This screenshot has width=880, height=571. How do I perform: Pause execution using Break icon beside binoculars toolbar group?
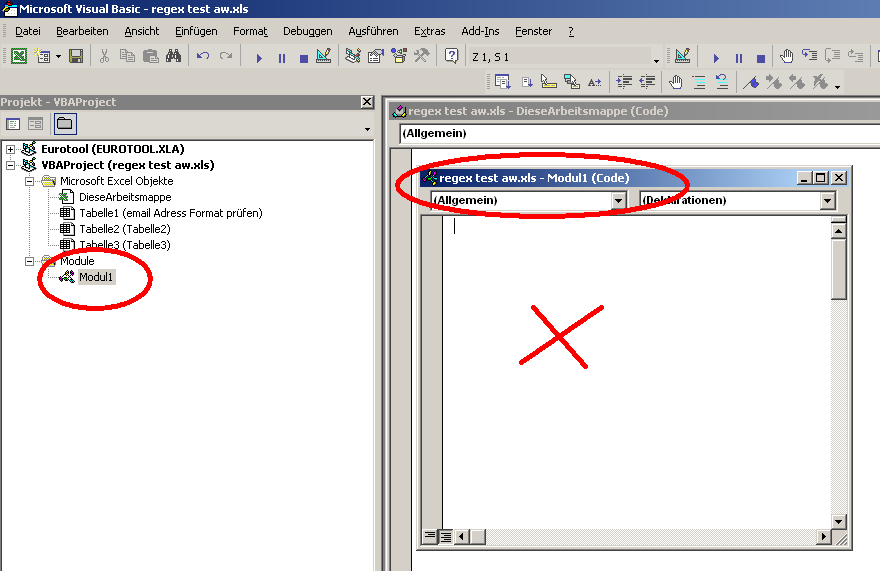click(282, 57)
